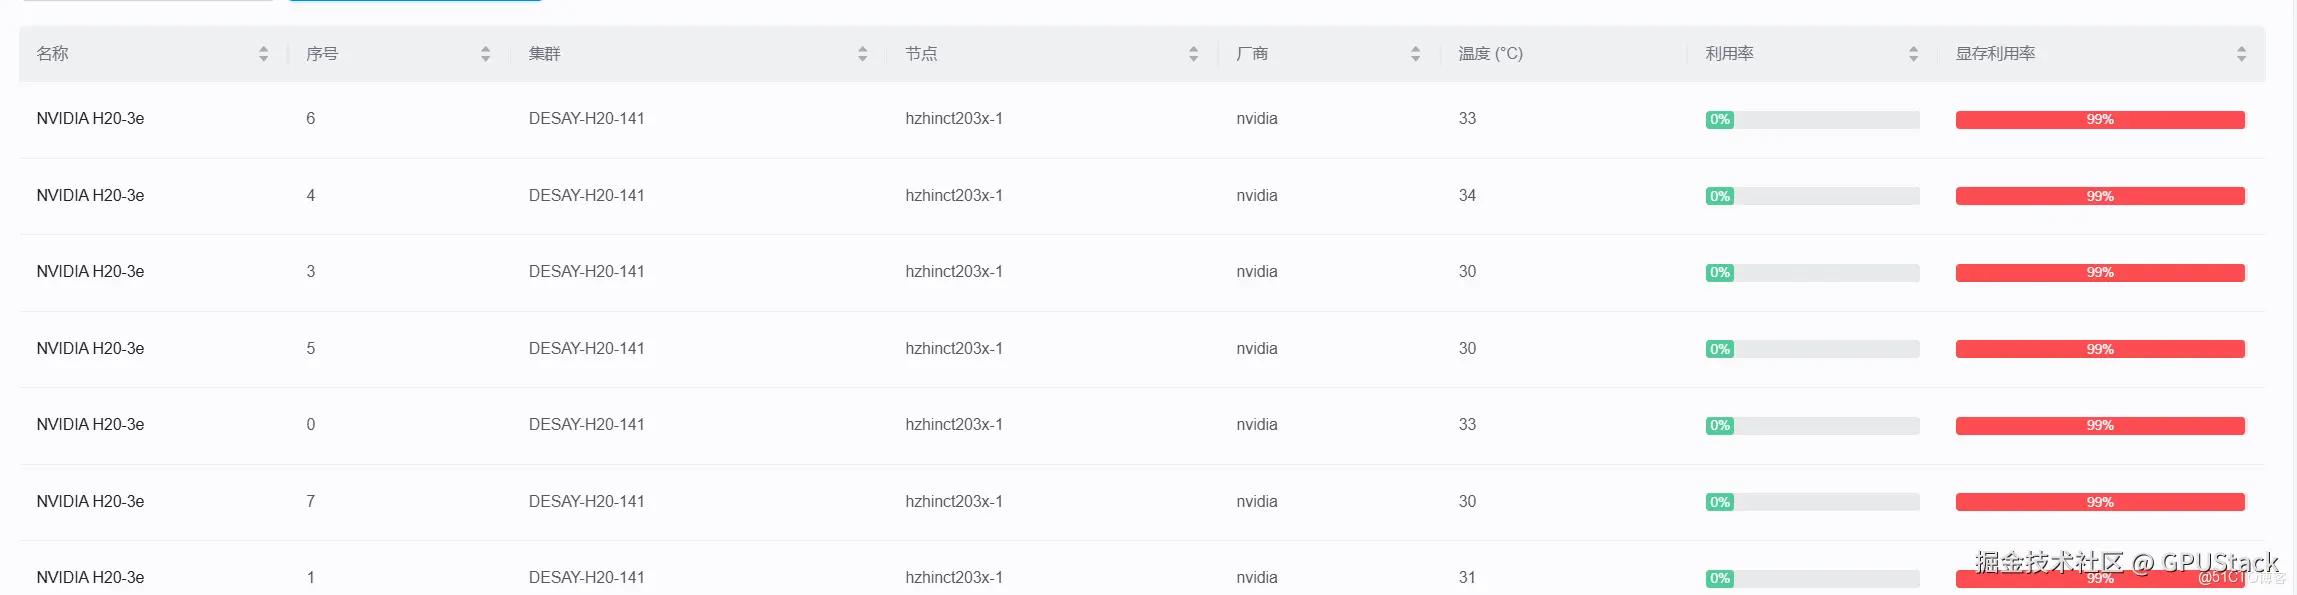This screenshot has height=595, width=2297.
Task: Click the 99% memory bar for GPU index 0
Action: coord(2100,425)
